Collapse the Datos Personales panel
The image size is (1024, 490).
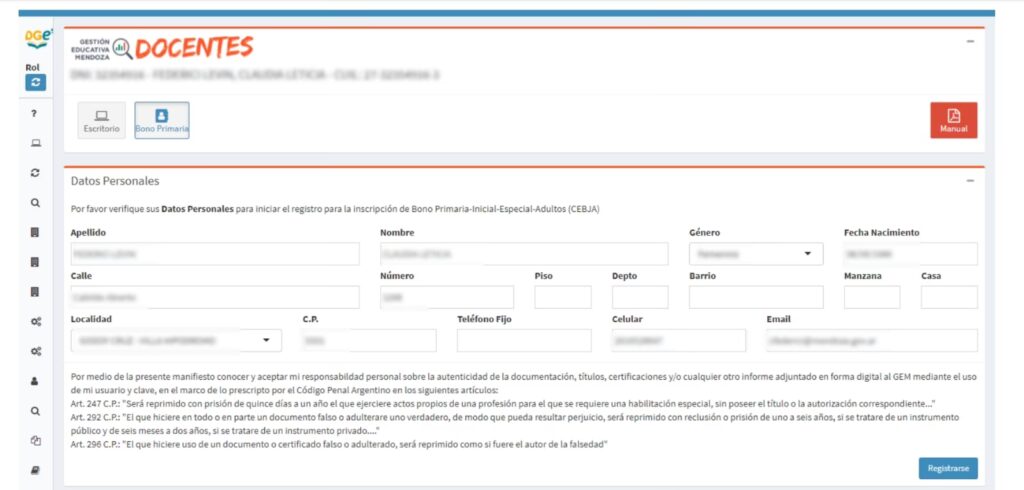pyautogui.click(x=969, y=181)
